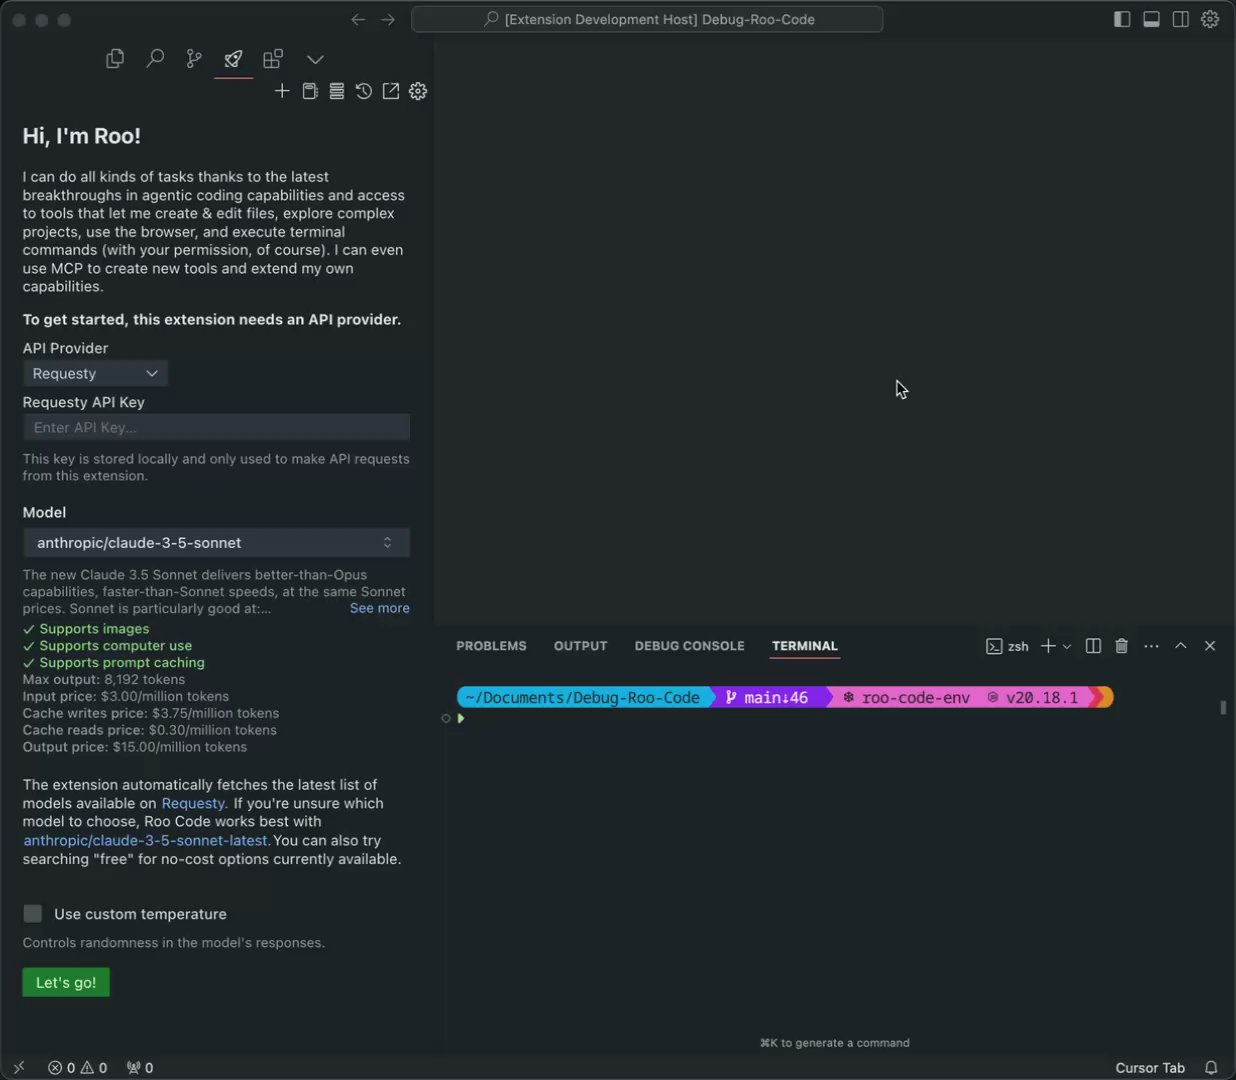The height and width of the screenshot is (1080, 1236).
Task: Click the terminal scrollbar marker
Action: [1223, 707]
